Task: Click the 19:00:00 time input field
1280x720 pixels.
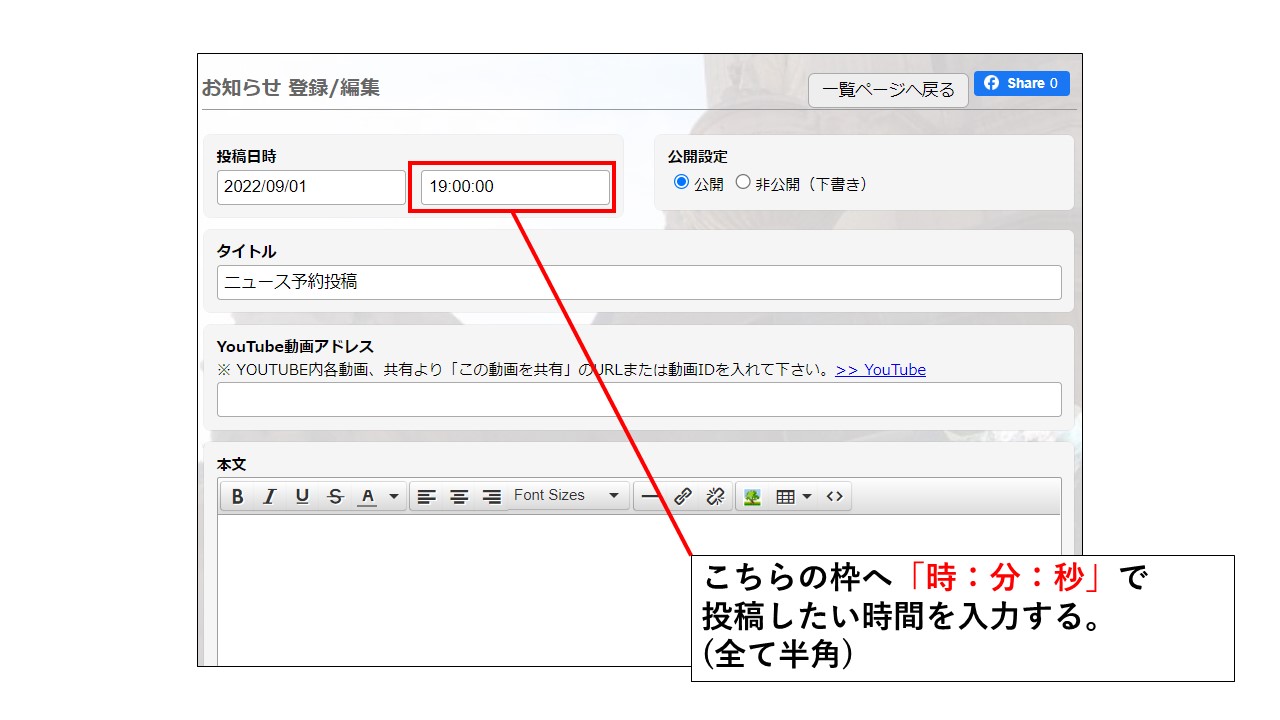Action: click(514, 187)
